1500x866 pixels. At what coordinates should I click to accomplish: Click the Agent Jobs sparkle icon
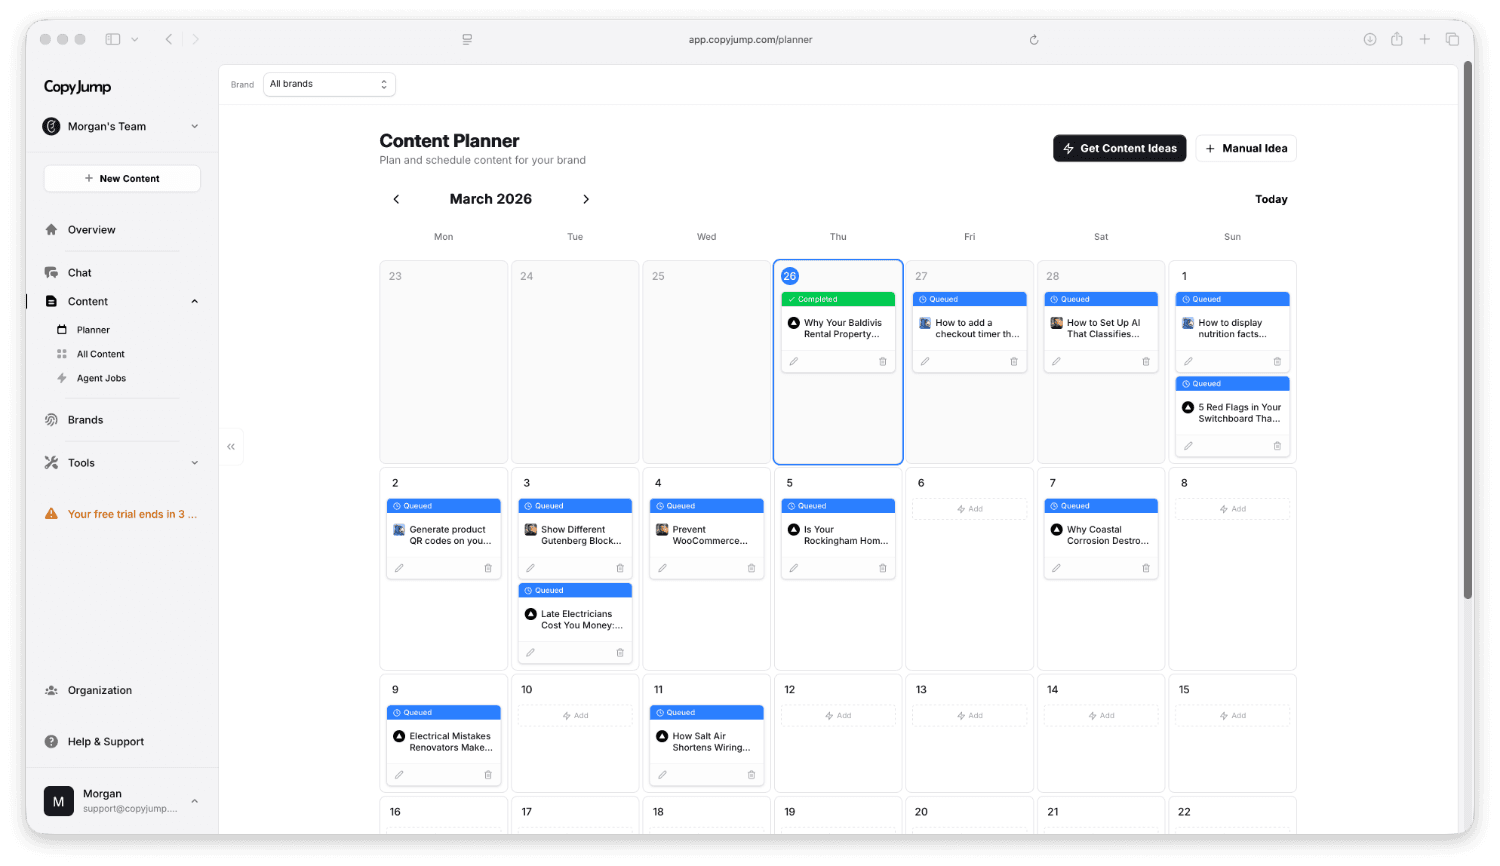coord(63,378)
